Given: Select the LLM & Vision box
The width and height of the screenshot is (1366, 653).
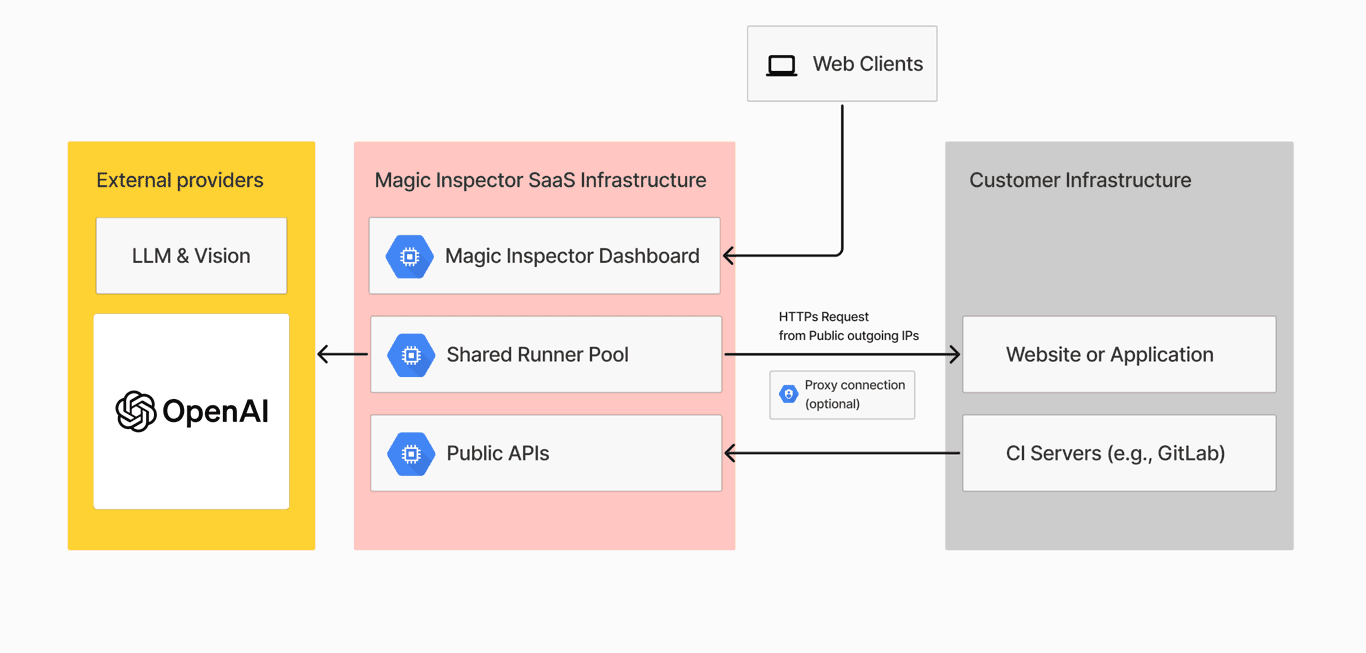Looking at the screenshot, I should point(191,256).
